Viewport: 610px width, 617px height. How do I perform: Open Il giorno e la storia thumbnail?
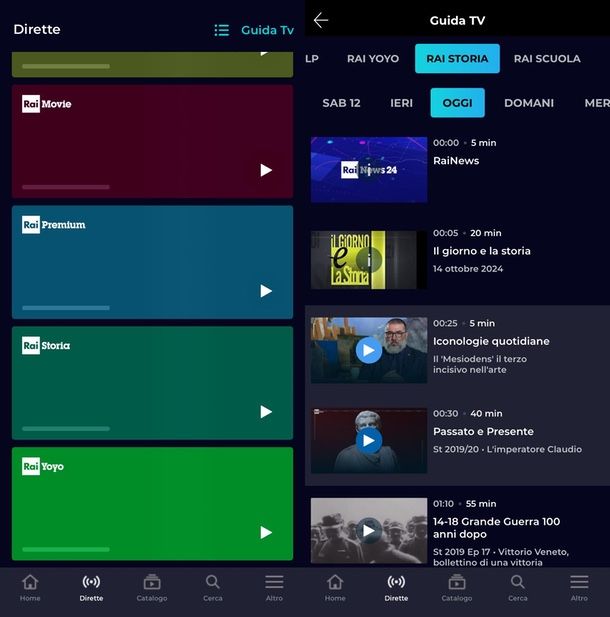coord(369,260)
